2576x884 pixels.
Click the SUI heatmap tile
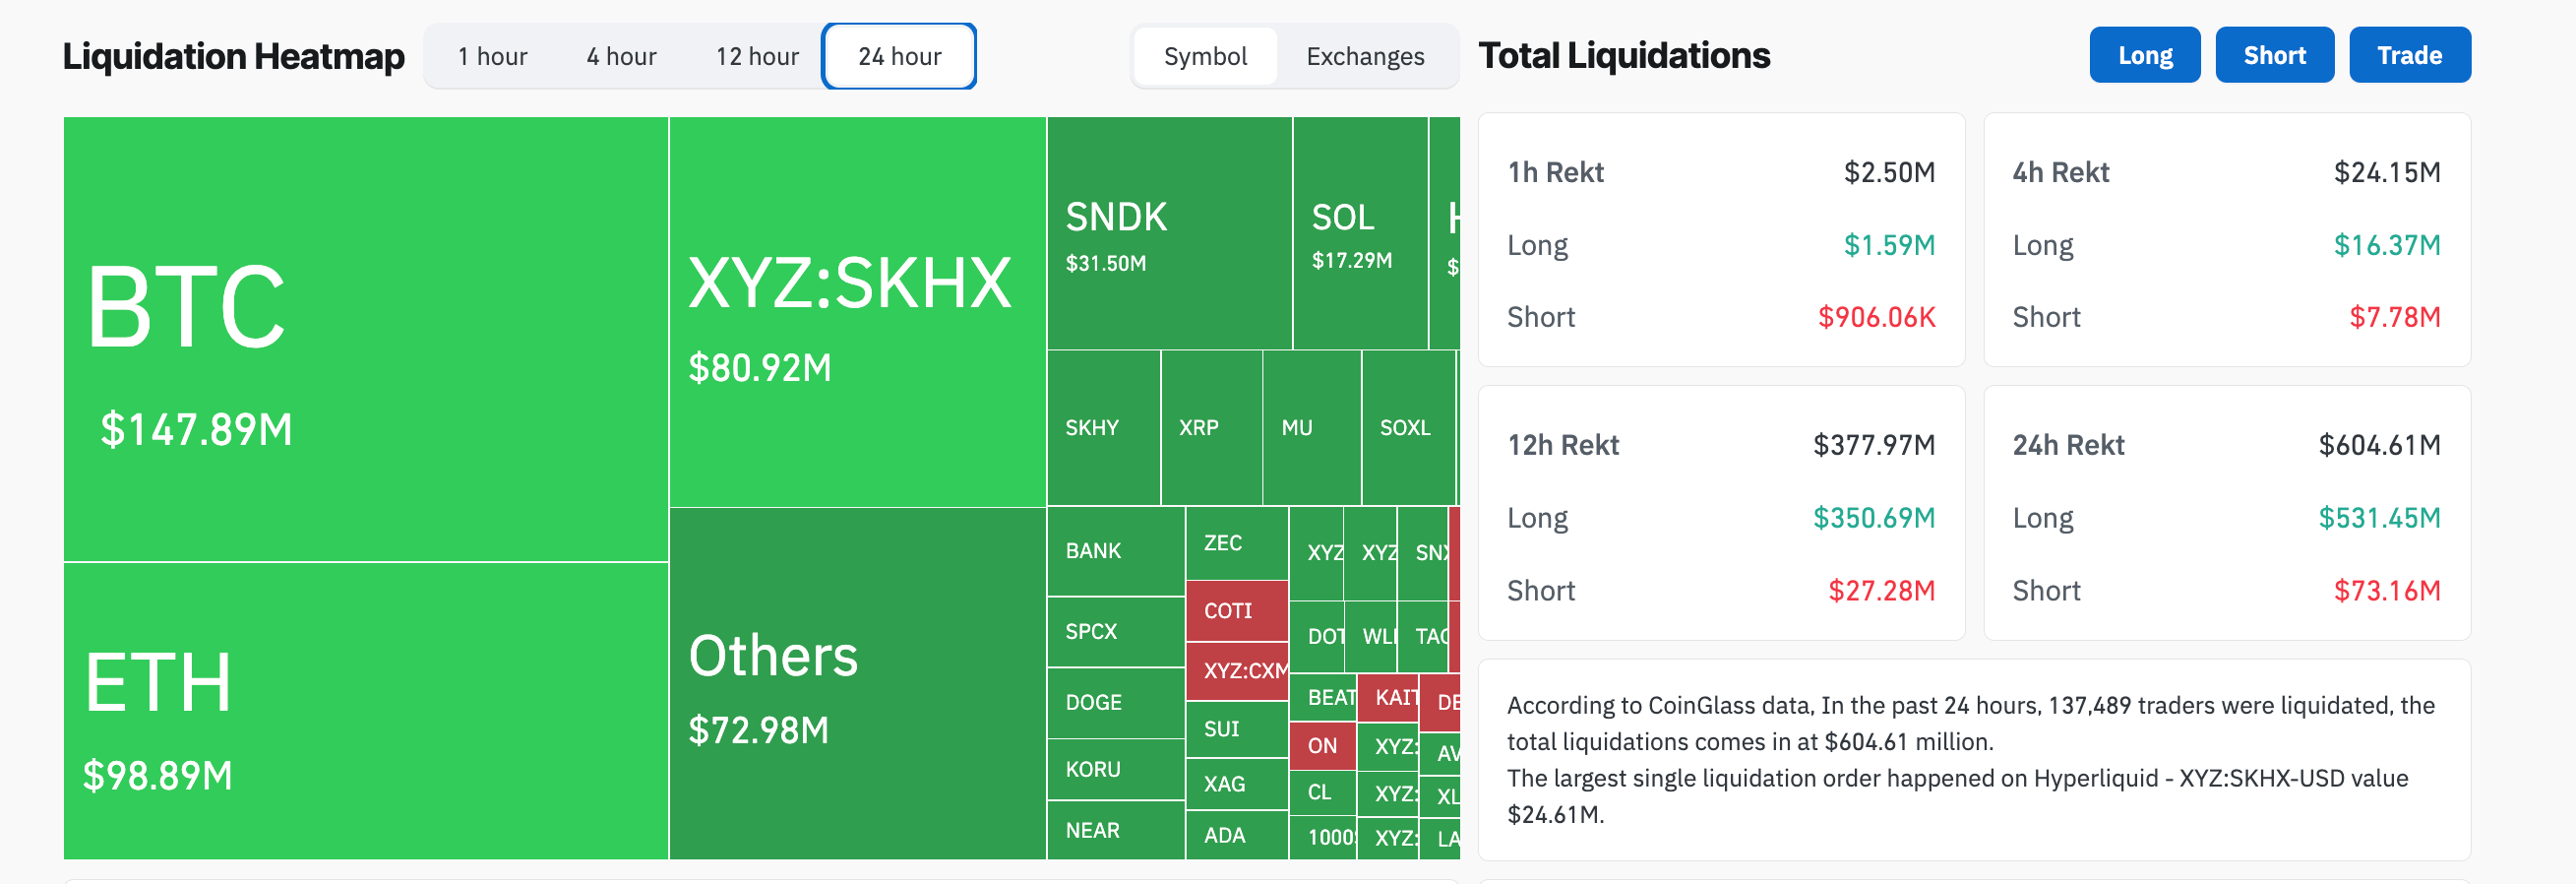pos(1237,729)
